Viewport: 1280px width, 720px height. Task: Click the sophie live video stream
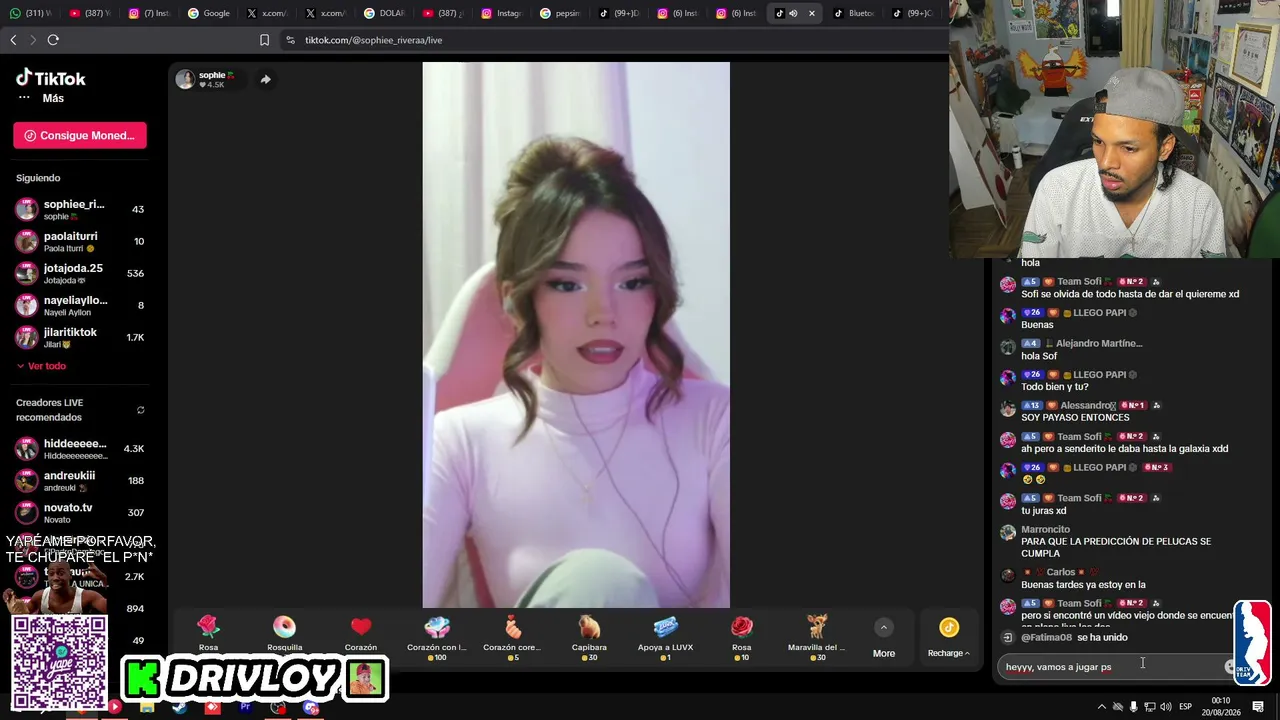click(x=576, y=335)
